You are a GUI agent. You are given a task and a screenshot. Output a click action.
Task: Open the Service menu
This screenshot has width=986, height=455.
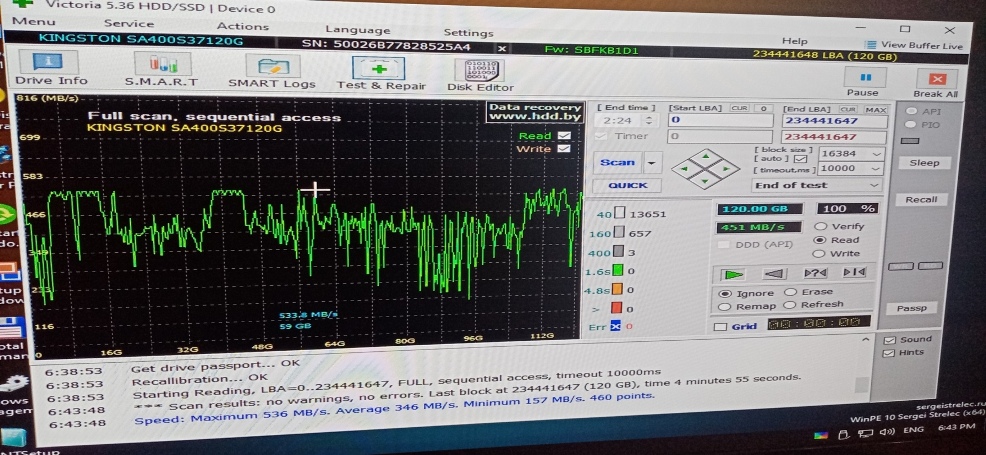point(129,24)
